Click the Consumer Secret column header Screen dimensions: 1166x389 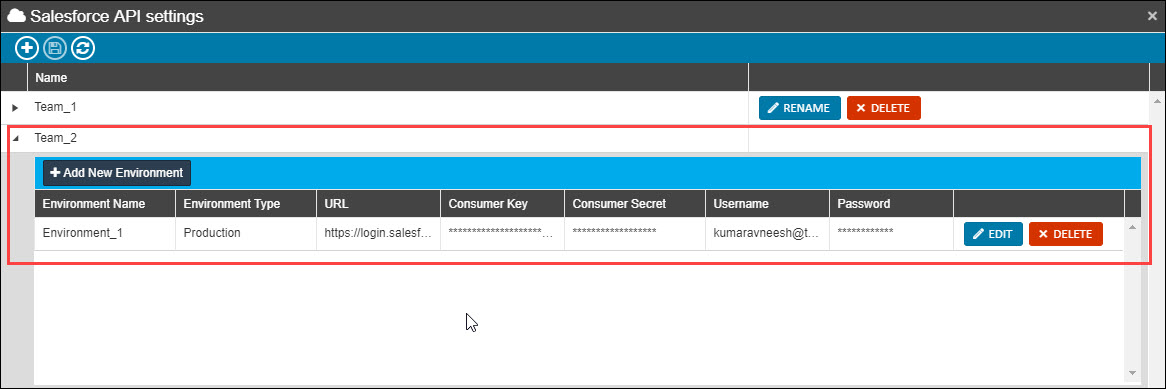pyautogui.click(x=635, y=203)
